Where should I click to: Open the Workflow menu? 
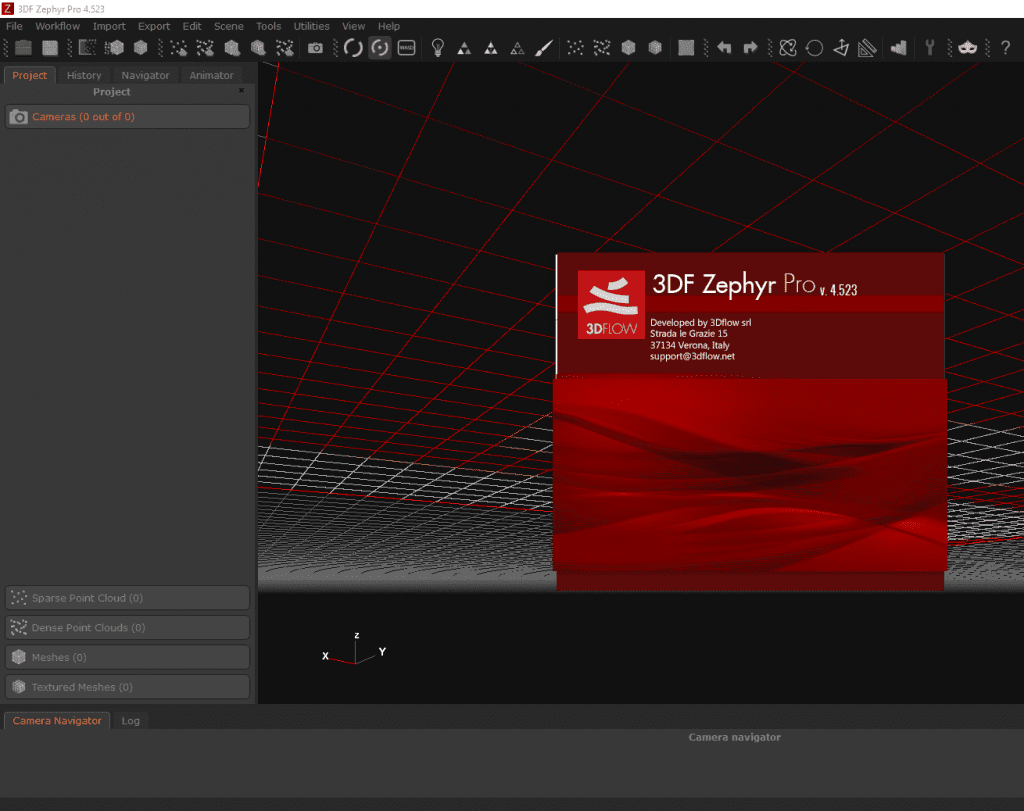point(57,26)
